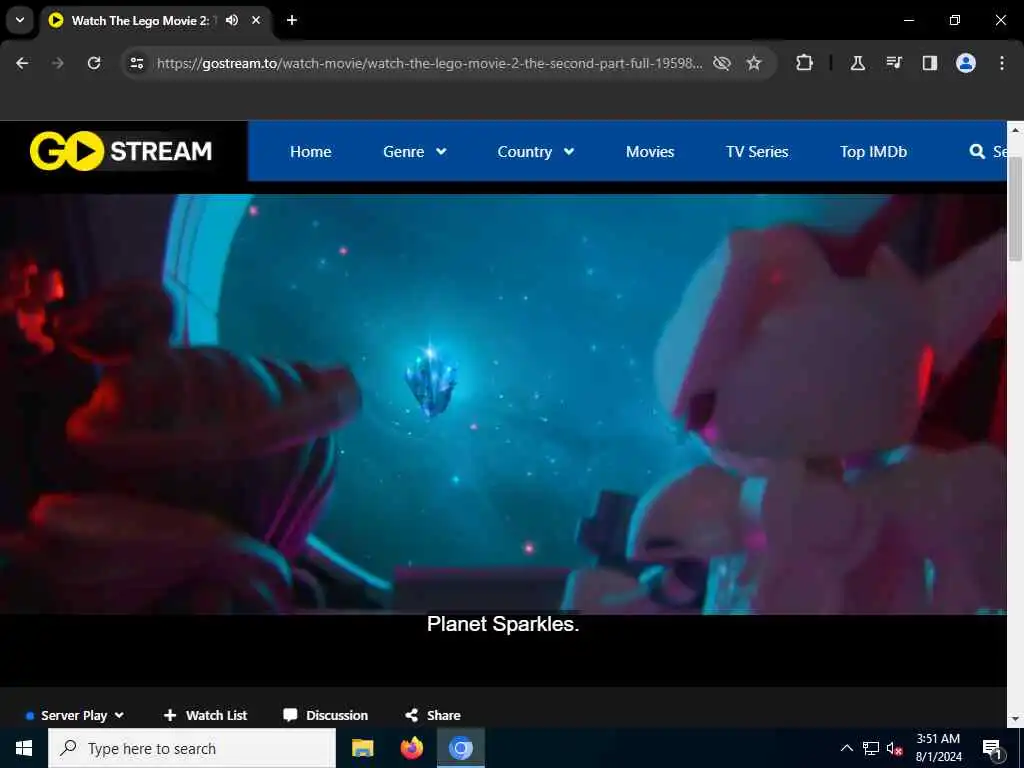Expand the Genre dropdown menu

tap(415, 152)
